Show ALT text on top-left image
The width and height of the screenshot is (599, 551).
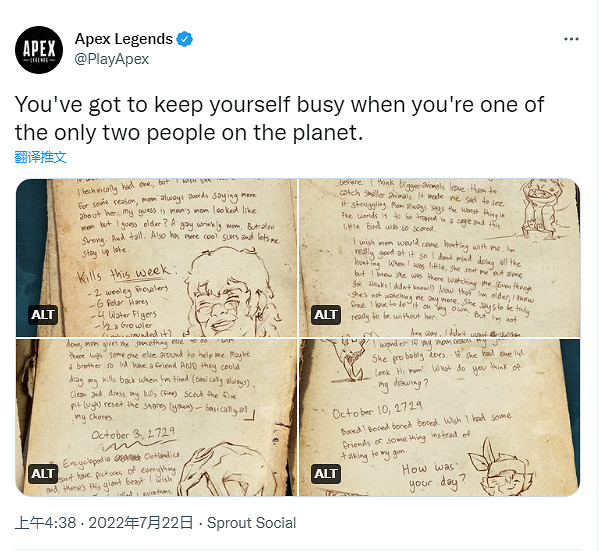43,315
